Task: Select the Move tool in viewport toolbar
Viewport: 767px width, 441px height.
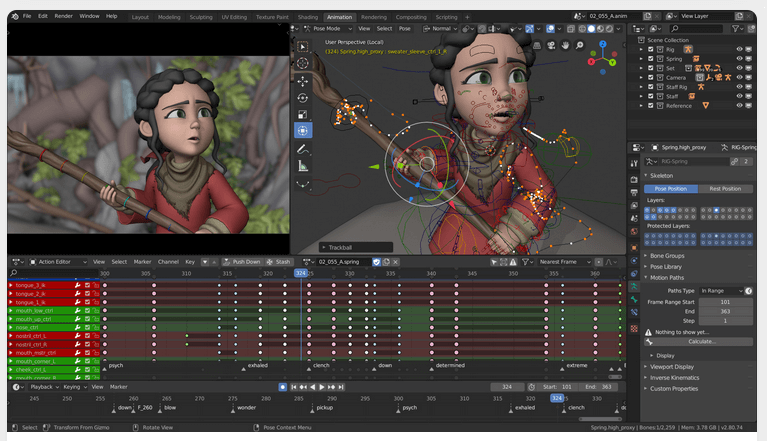Action: pyautogui.click(x=303, y=81)
